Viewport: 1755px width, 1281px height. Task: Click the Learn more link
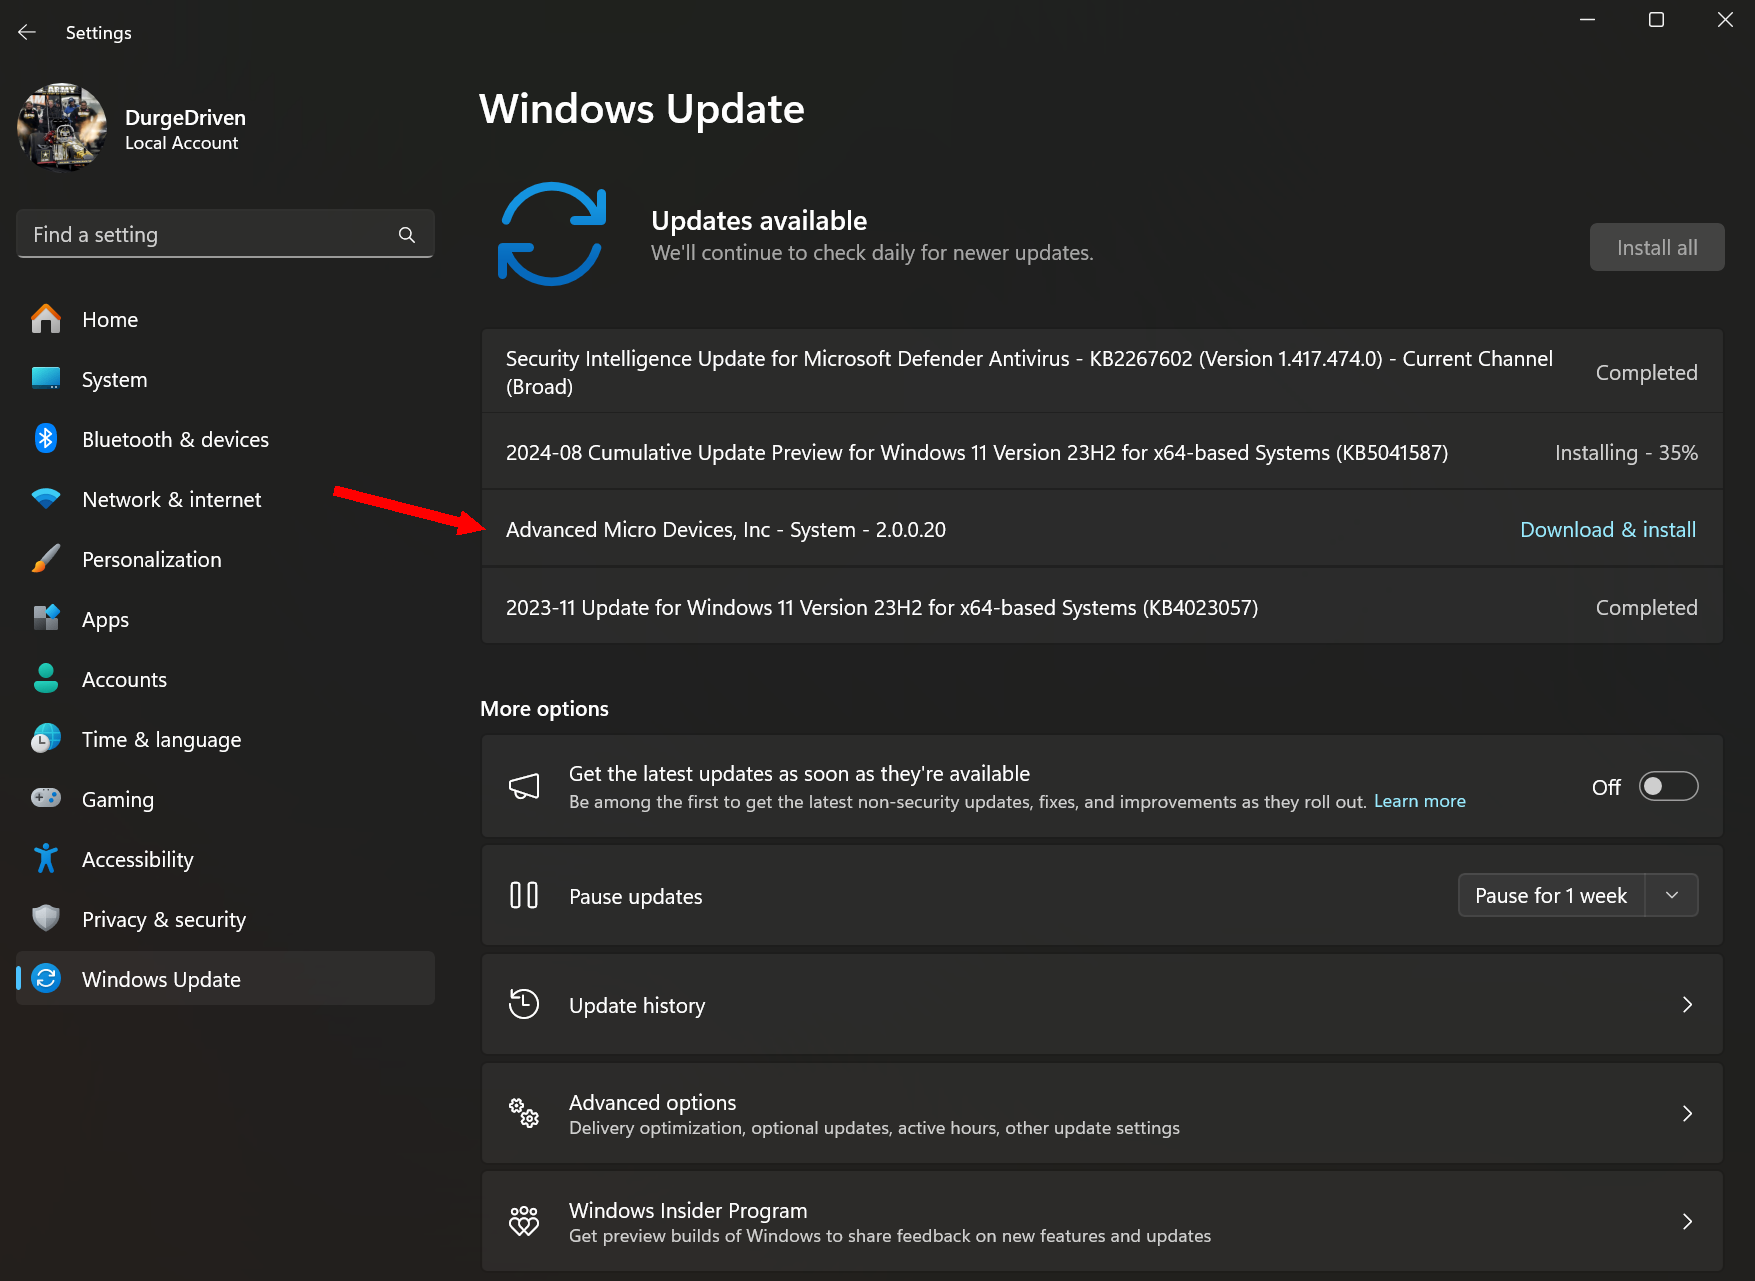pos(1419,801)
